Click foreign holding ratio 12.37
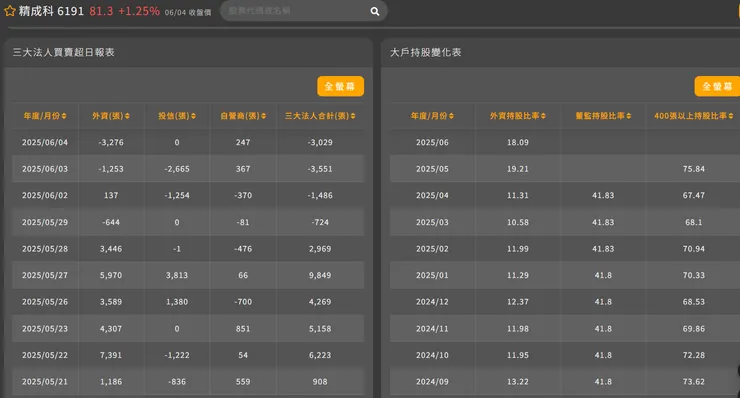Image resolution: width=740 pixels, height=398 pixels. click(518, 302)
